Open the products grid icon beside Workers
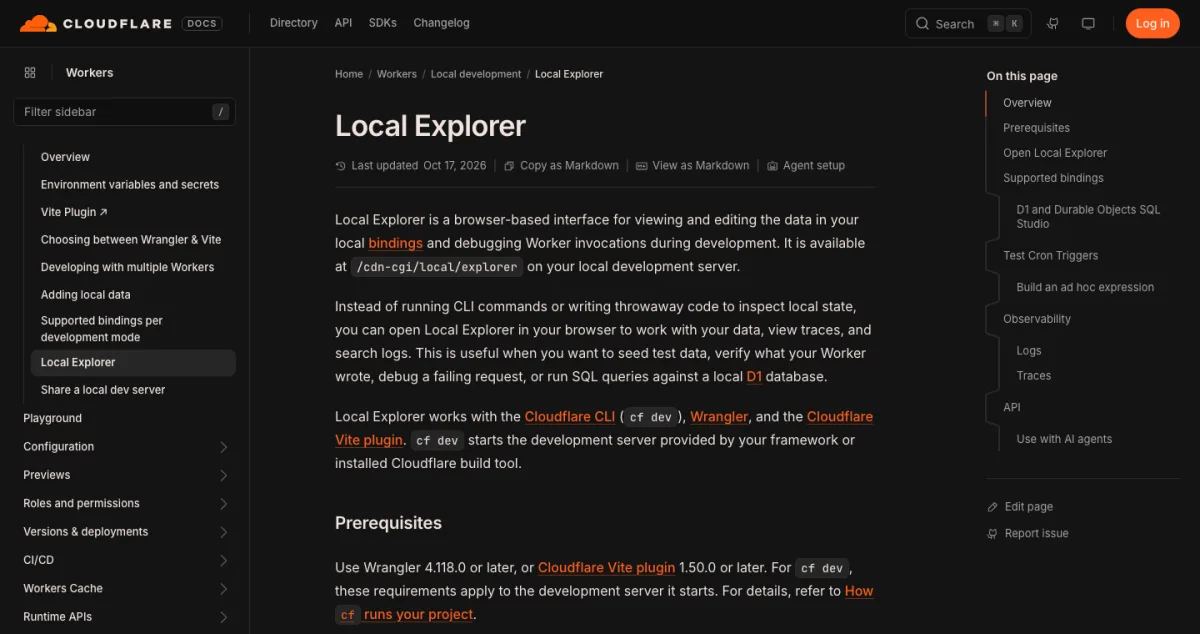This screenshot has width=1200, height=634. tap(30, 73)
